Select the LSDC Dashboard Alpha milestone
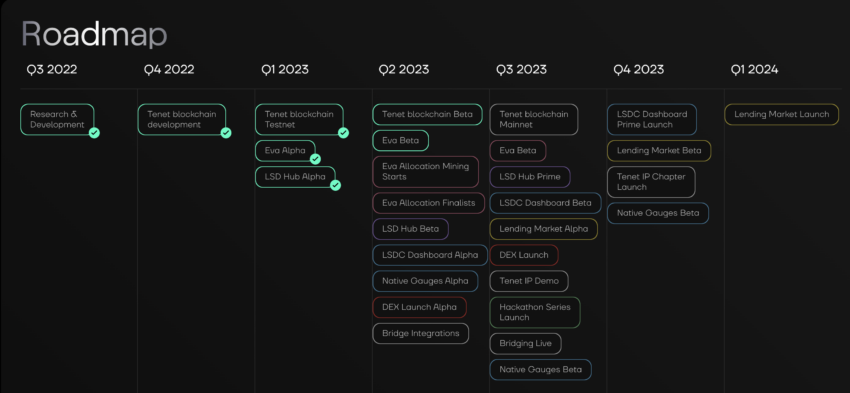 pyautogui.click(x=430, y=255)
